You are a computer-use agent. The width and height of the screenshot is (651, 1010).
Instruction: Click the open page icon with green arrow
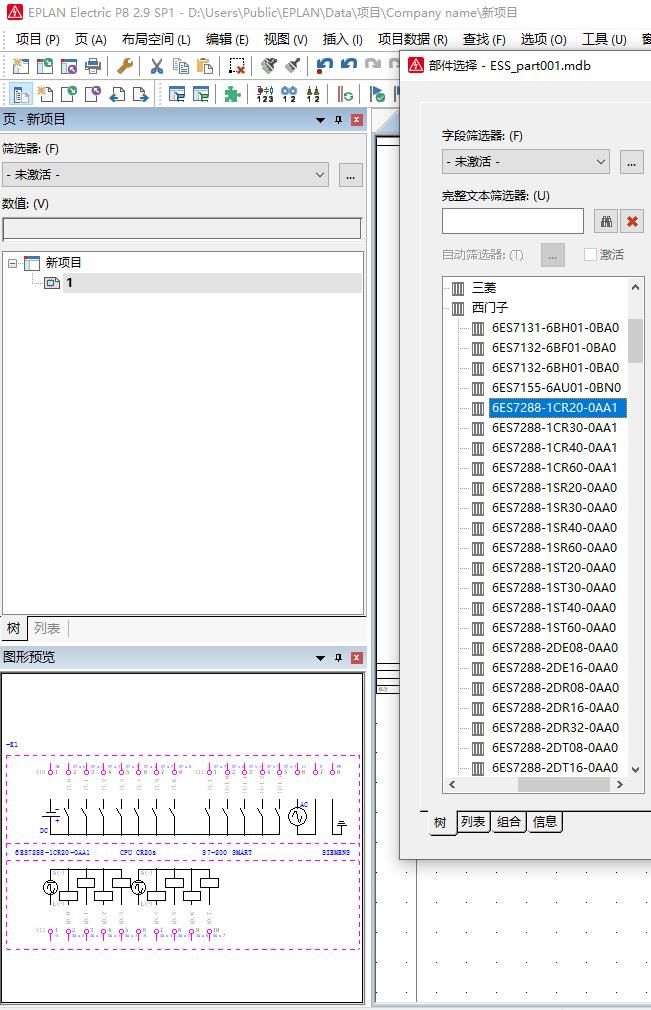point(69,95)
